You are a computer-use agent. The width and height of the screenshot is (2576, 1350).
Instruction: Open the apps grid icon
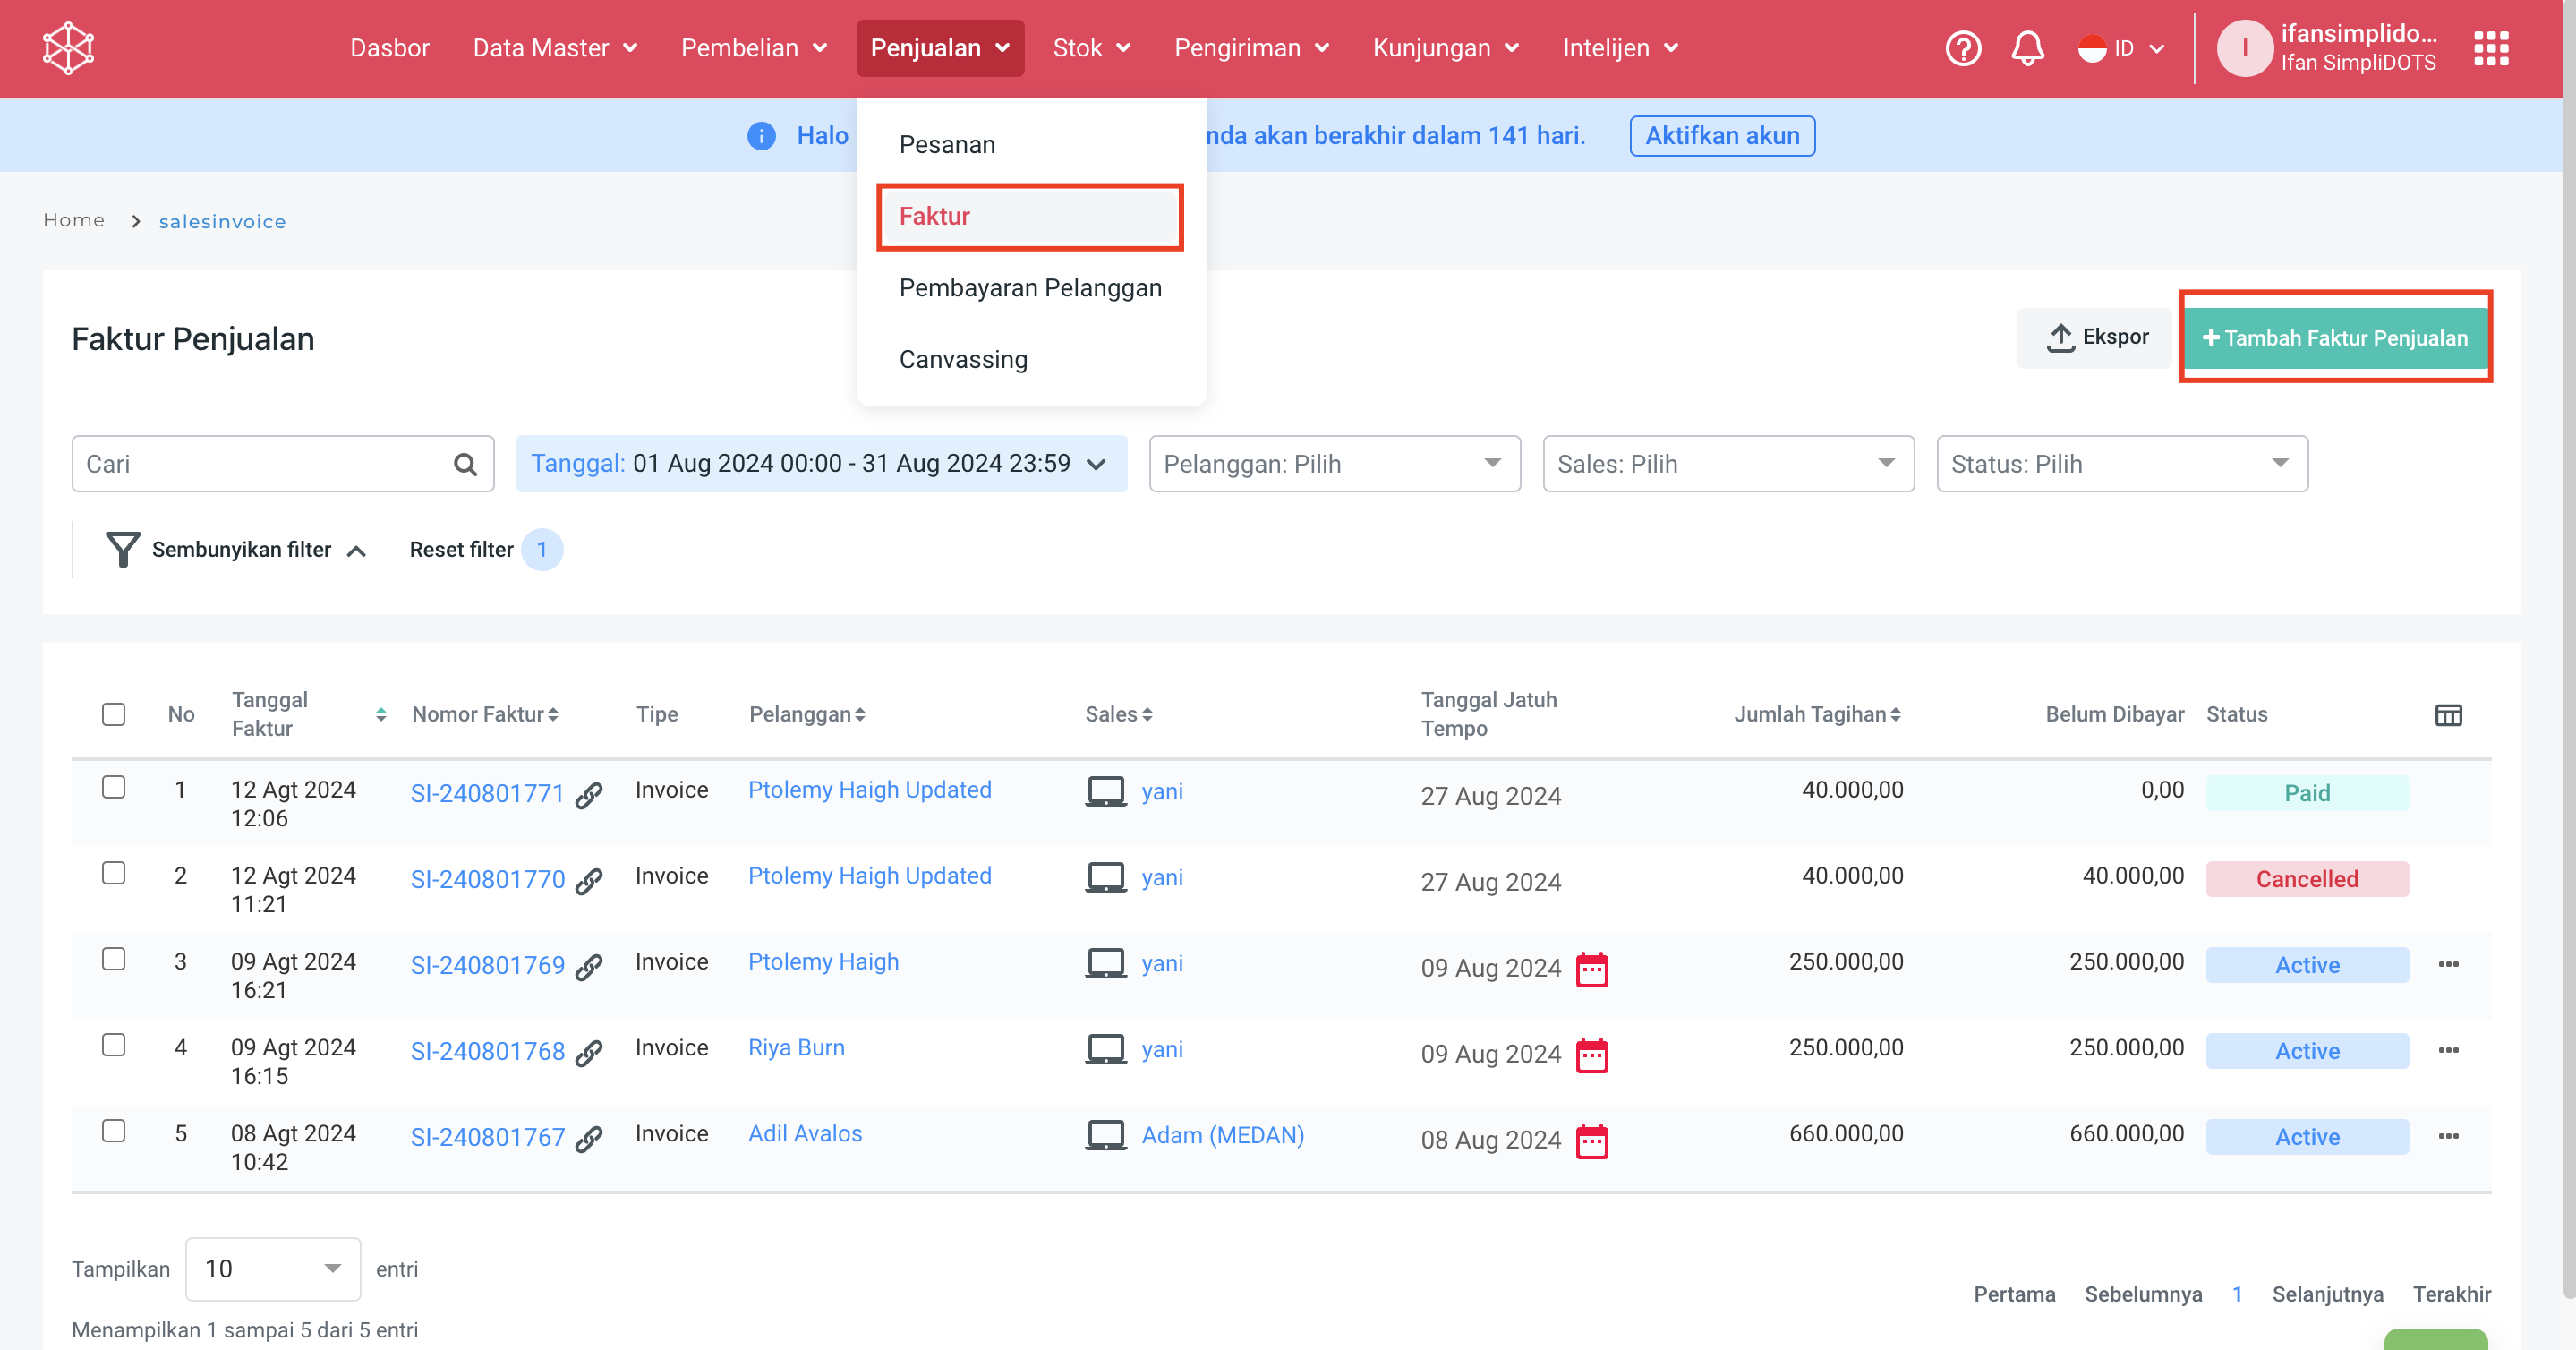click(2490, 48)
